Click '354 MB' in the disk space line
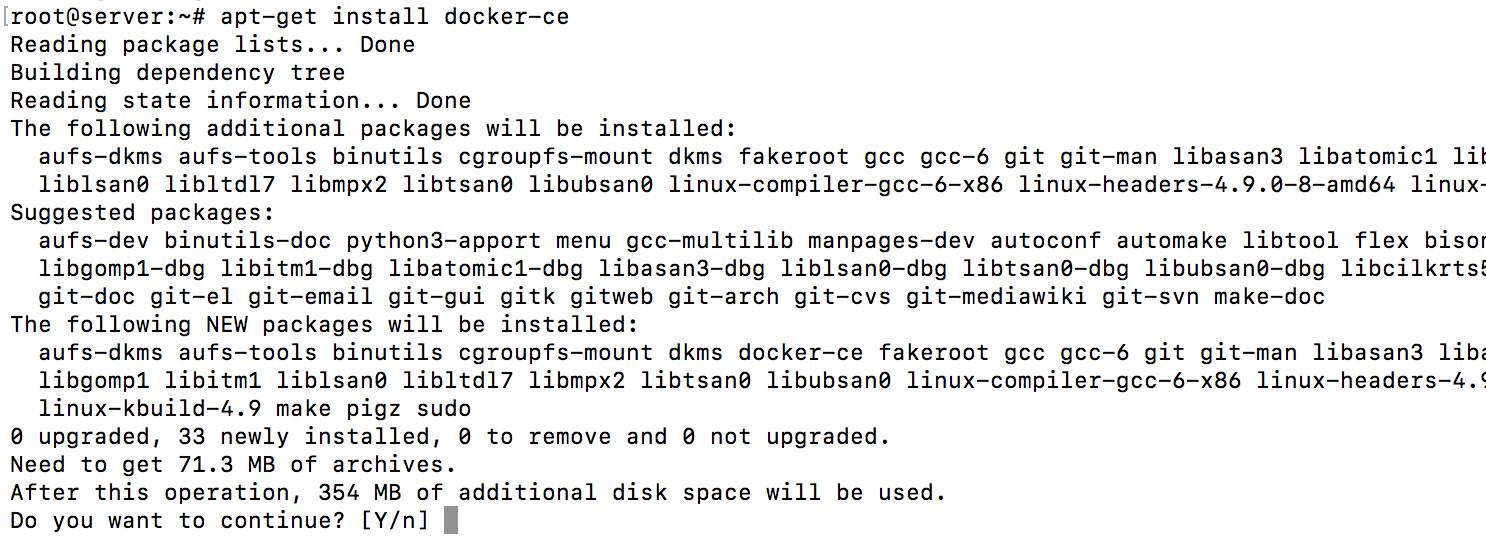This screenshot has width=1486, height=546. 359,493
